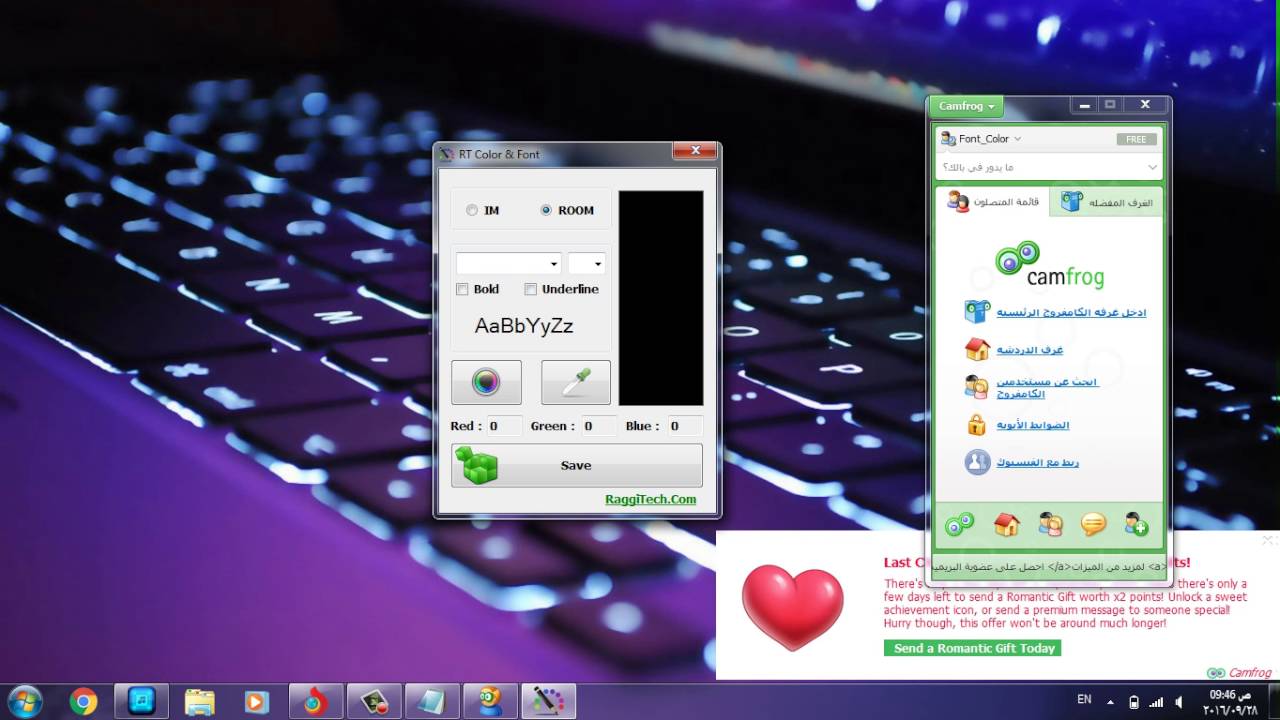Image resolution: width=1280 pixels, height=720 pixels.
Task: Click the padlock parental controls icon
Action: click(x=977, y=425)
